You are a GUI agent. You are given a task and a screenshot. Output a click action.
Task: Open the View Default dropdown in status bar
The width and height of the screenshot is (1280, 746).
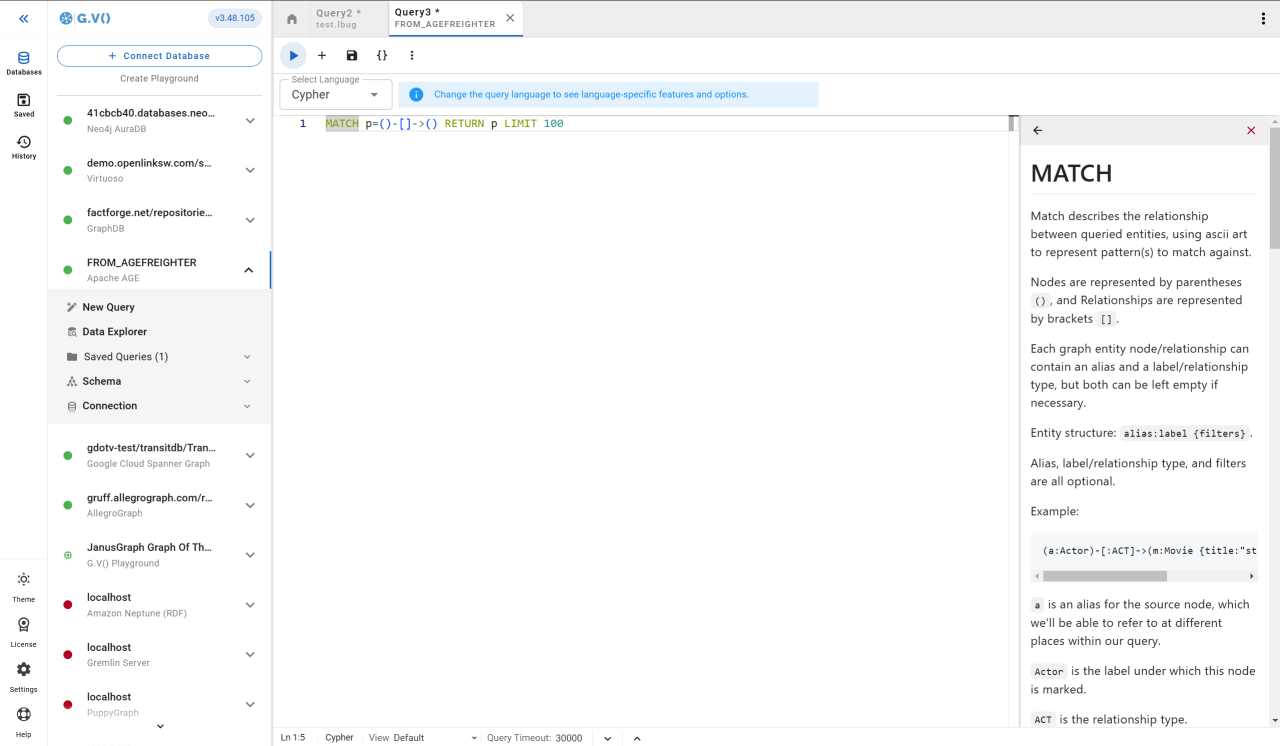(435, 738)
